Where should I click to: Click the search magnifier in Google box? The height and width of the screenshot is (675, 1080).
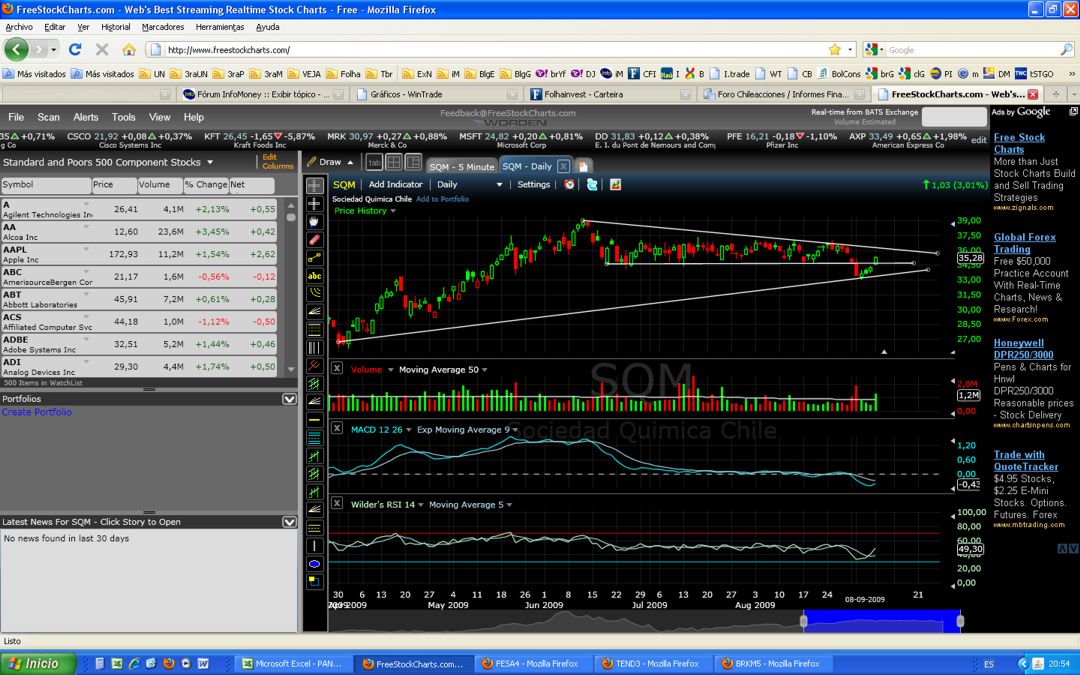(x=1066, y=50)
